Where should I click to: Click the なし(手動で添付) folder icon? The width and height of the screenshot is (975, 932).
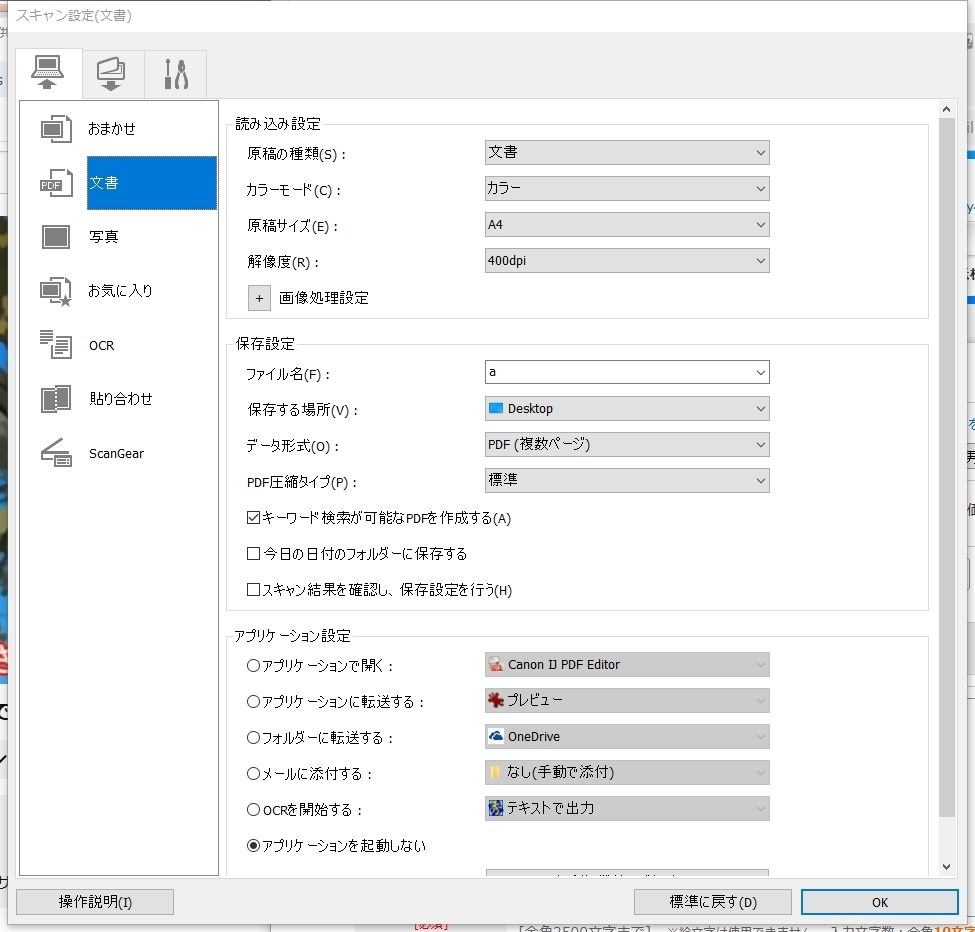[x=496, y=772]
